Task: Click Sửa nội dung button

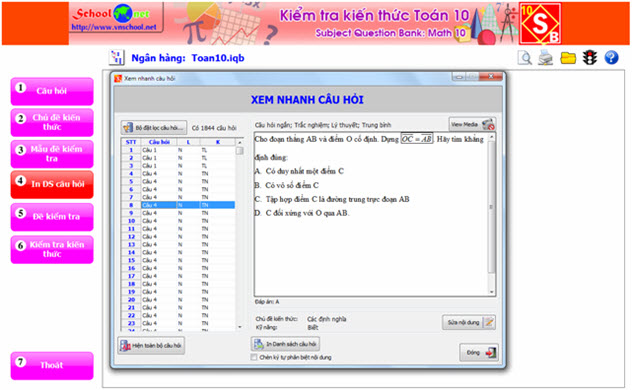Action: [469, 322]
